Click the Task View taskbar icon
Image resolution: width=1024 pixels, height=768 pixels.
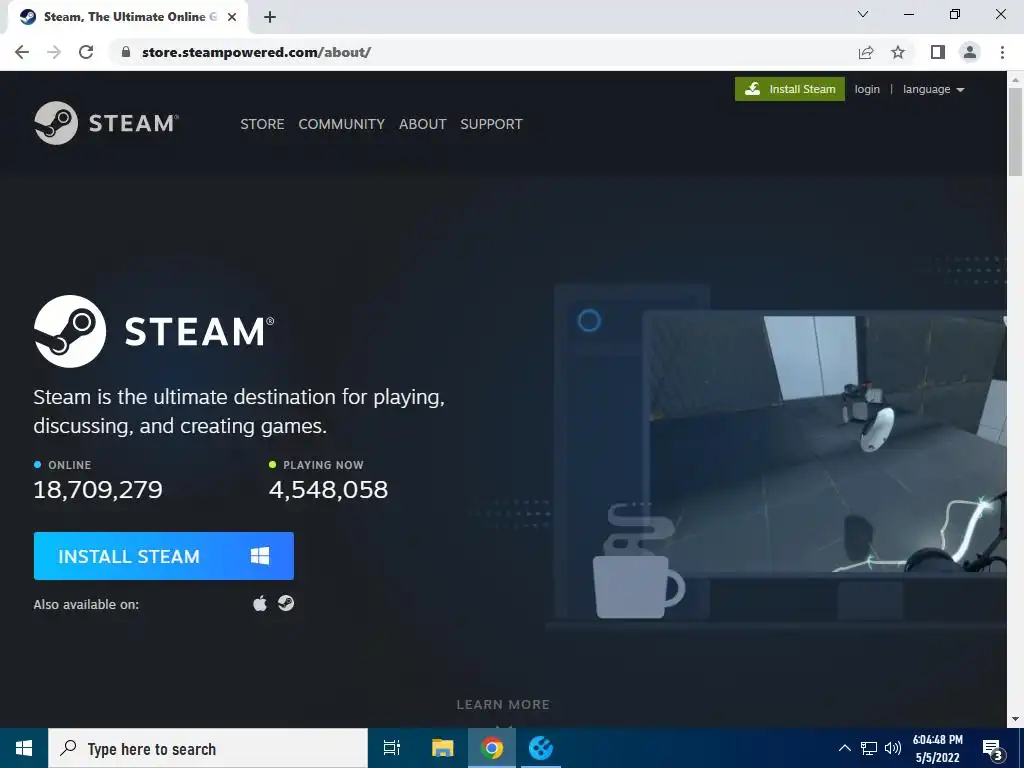pos(392,748)
